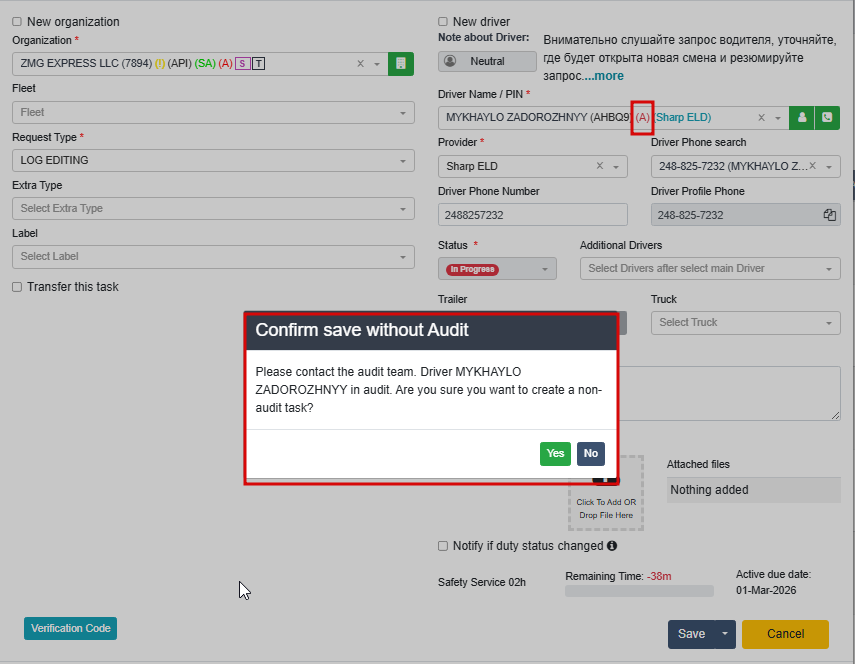Click the green driver profile person icon
The height and width of the screenshot is (664, 855).
802,118
